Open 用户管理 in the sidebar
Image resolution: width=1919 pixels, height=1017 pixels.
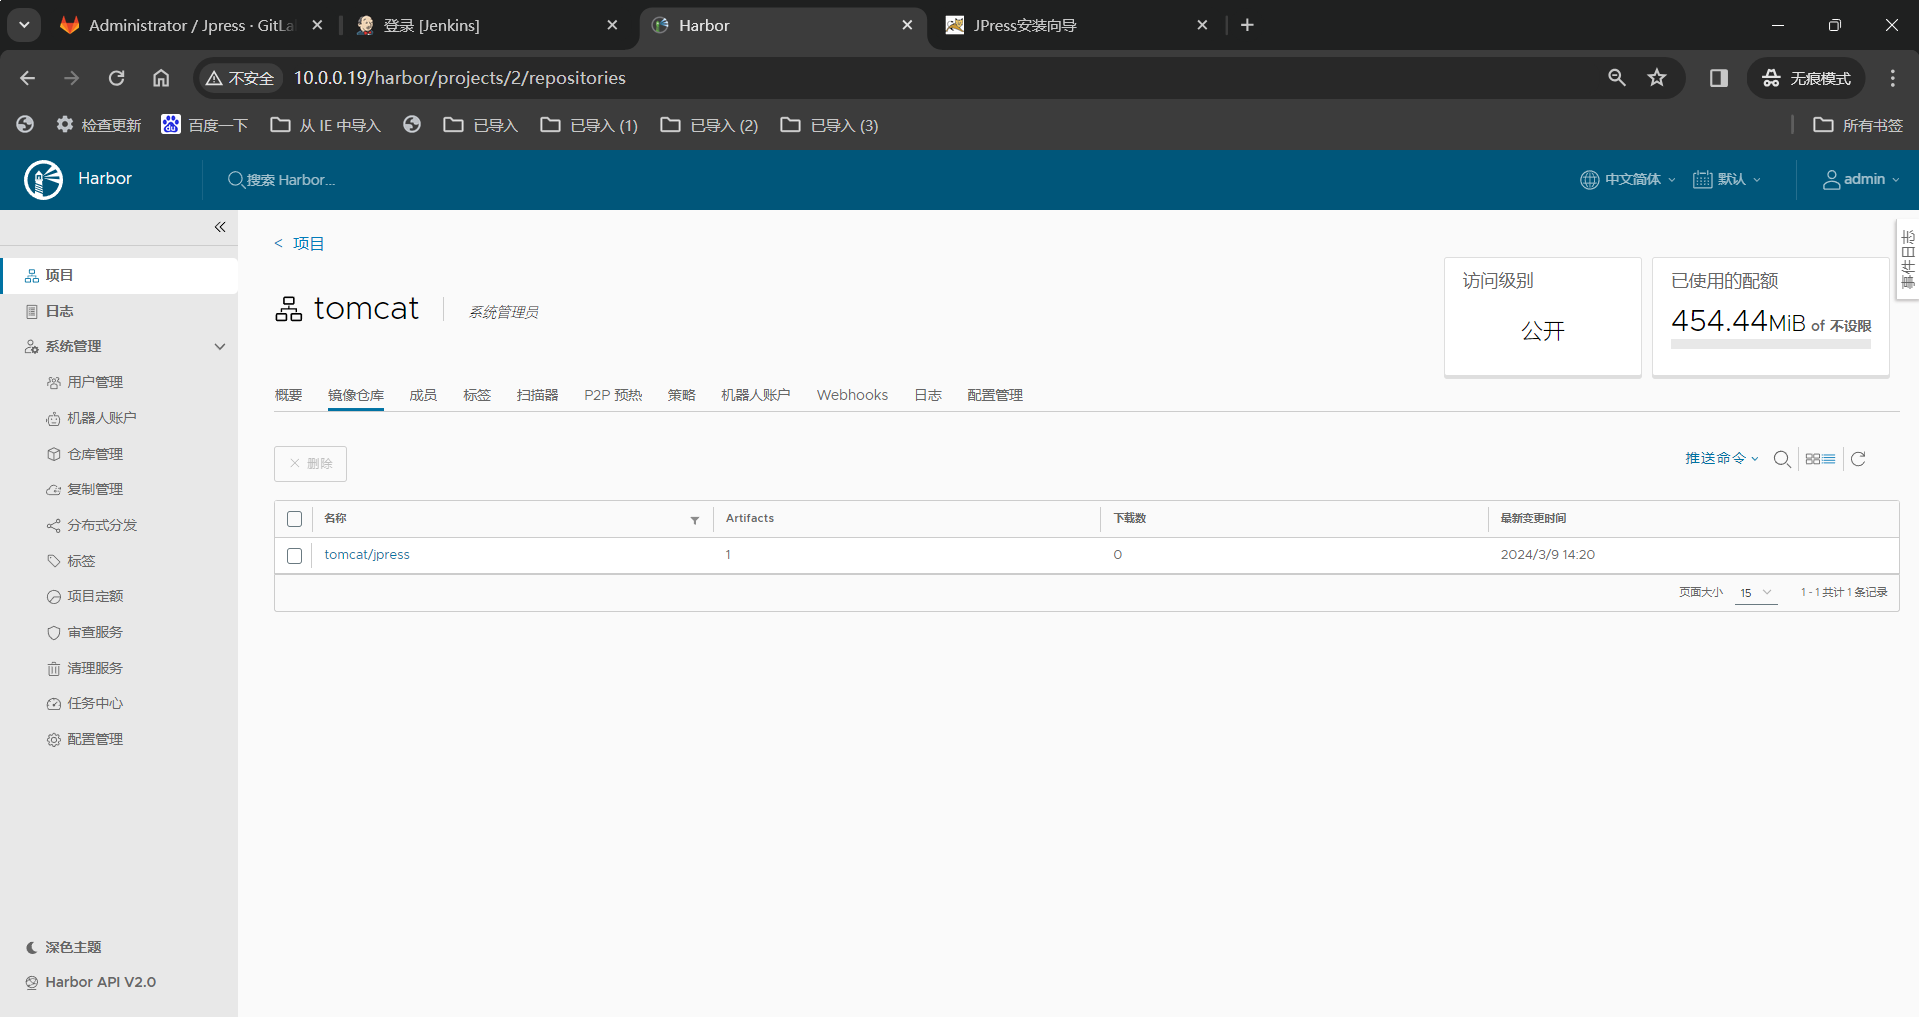95,382
